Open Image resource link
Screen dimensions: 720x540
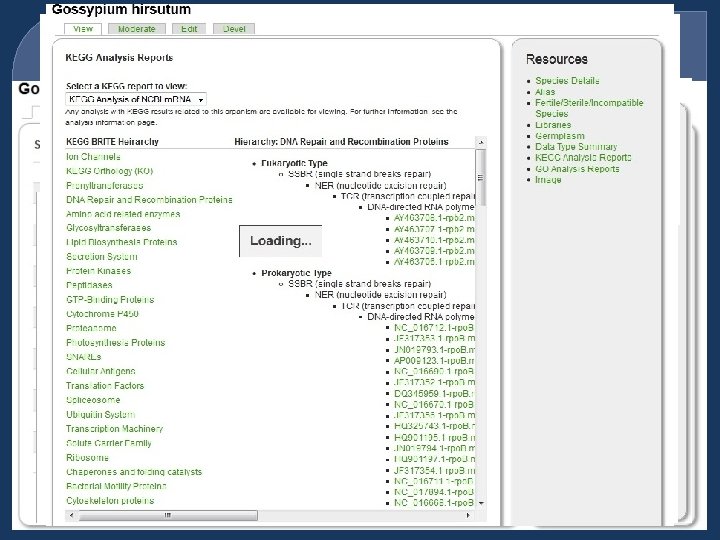click(548, 180)
